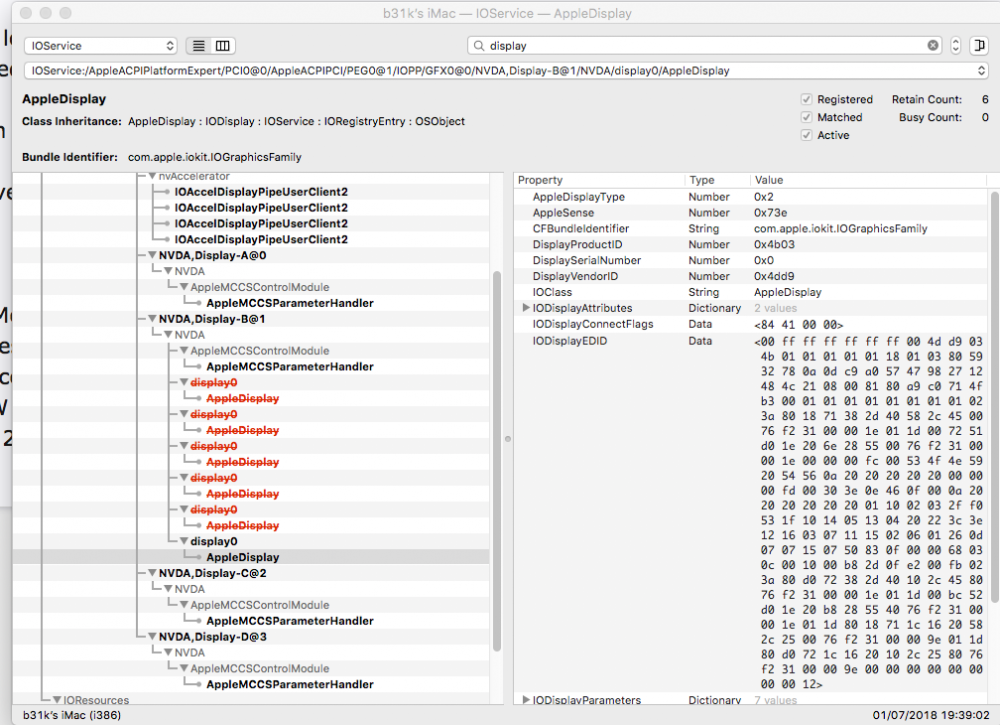Viewport: 1000px width, 725px height.
Task: Select AppleMCCSControlModule under Display-C@2
Action: 260,605
